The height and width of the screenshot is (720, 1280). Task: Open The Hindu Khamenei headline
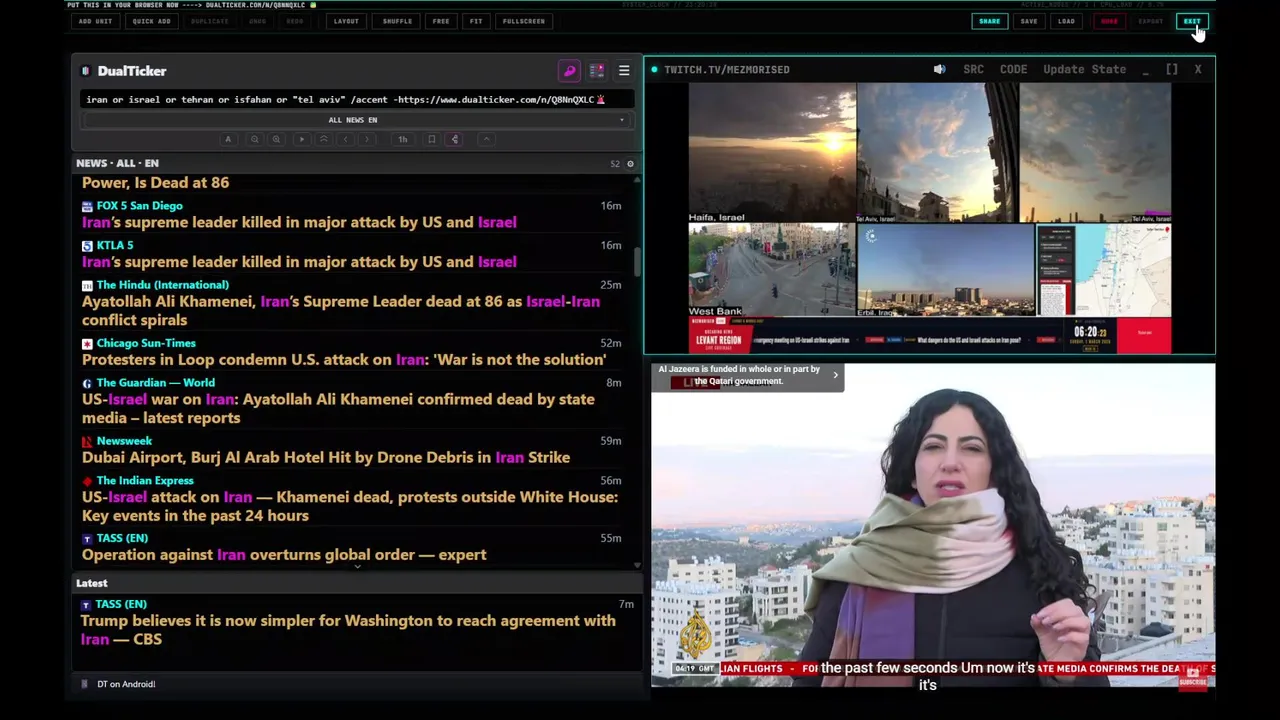tap(341, 311)
